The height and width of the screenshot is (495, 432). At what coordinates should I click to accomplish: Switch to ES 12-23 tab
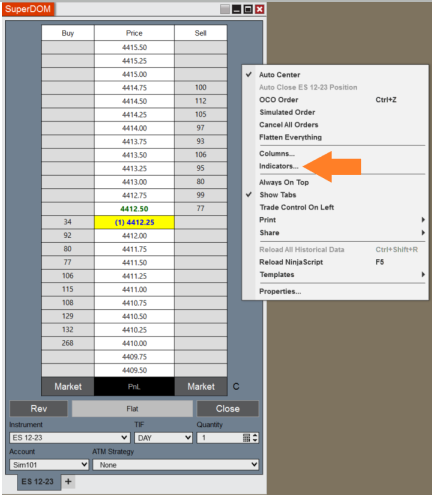tap(38, 482)
